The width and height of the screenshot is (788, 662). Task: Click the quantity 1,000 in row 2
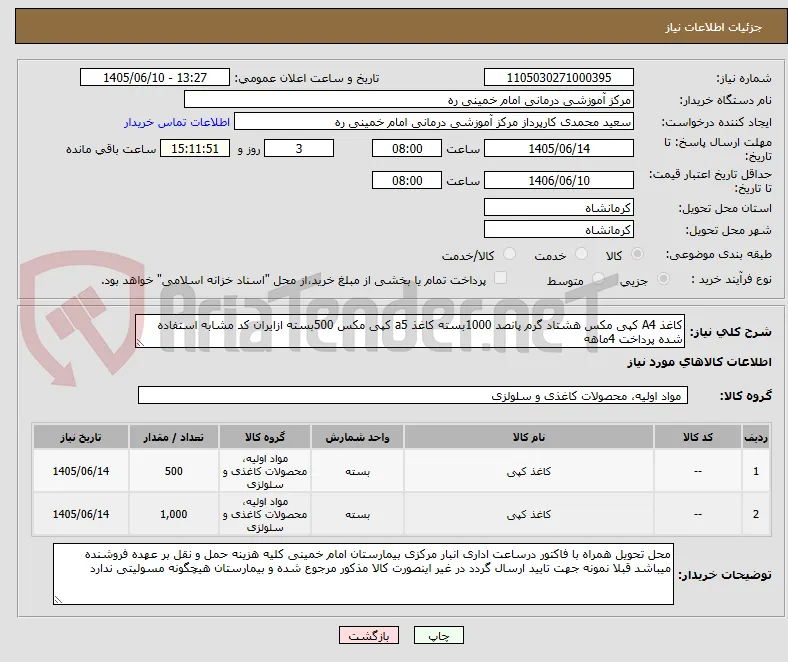click(x=173, y=514)
